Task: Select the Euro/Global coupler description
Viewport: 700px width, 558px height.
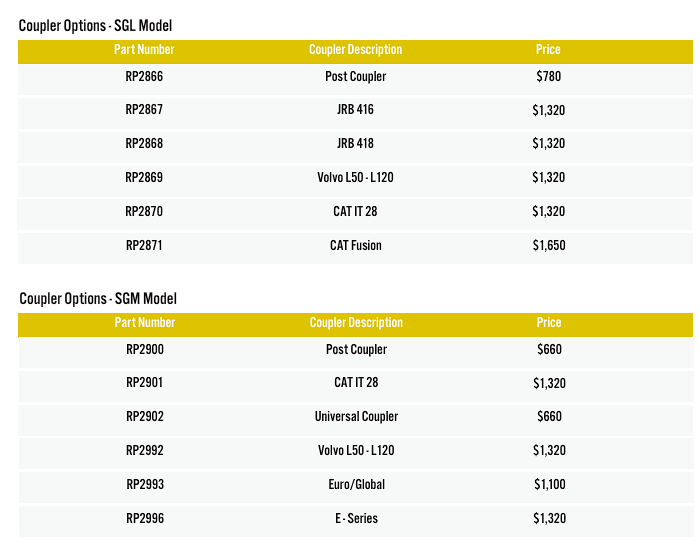Action: (356, 485)
